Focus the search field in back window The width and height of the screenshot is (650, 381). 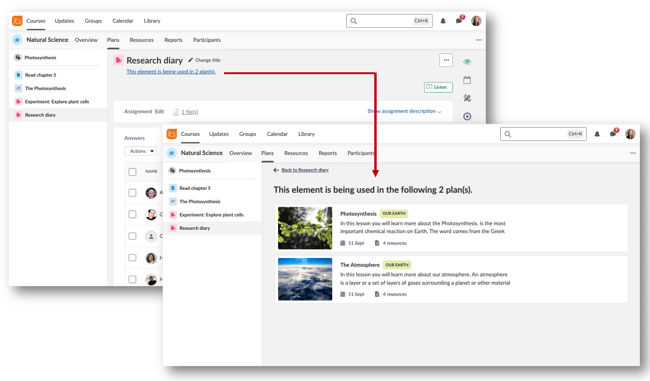(x=389, y=21)
